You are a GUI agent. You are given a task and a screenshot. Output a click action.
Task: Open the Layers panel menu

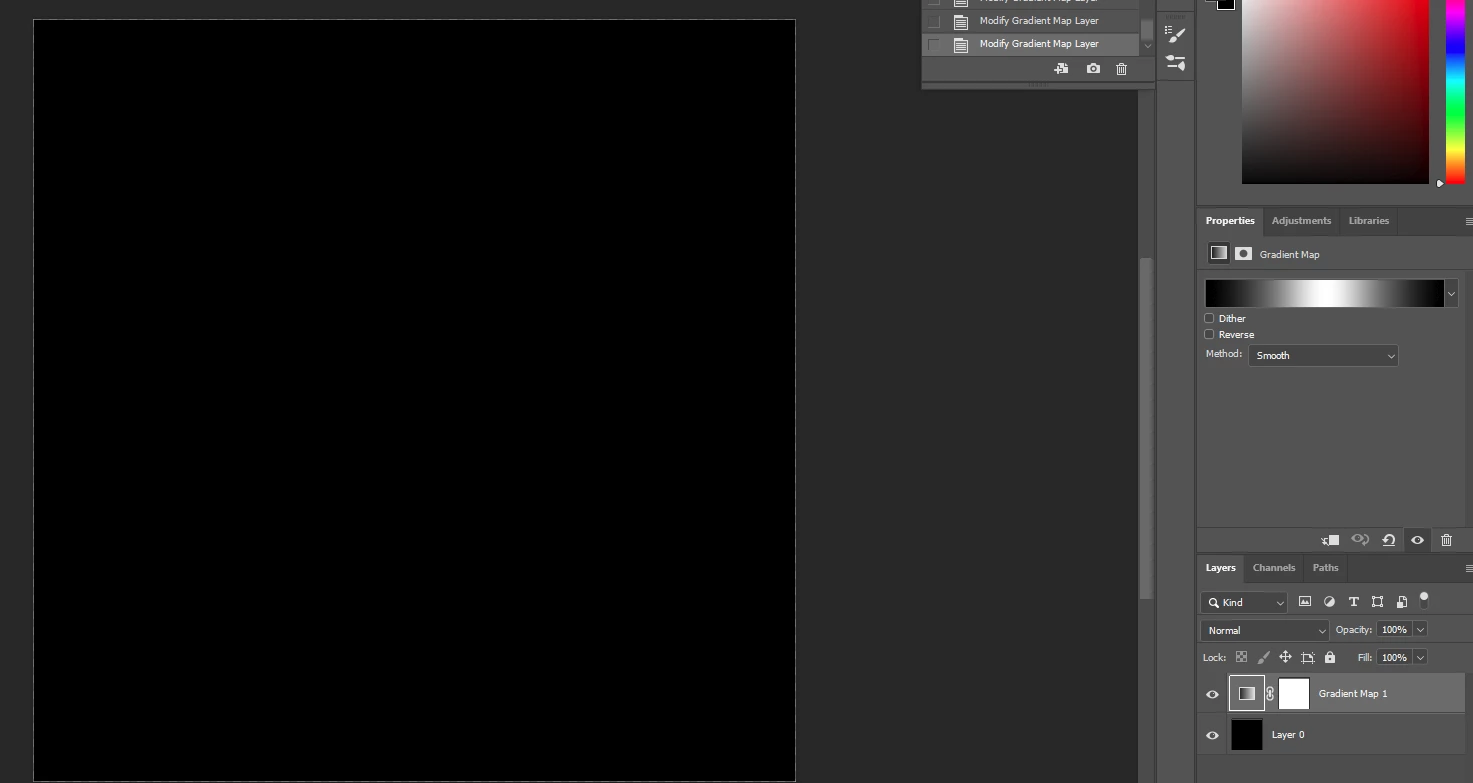[1468, 568]
